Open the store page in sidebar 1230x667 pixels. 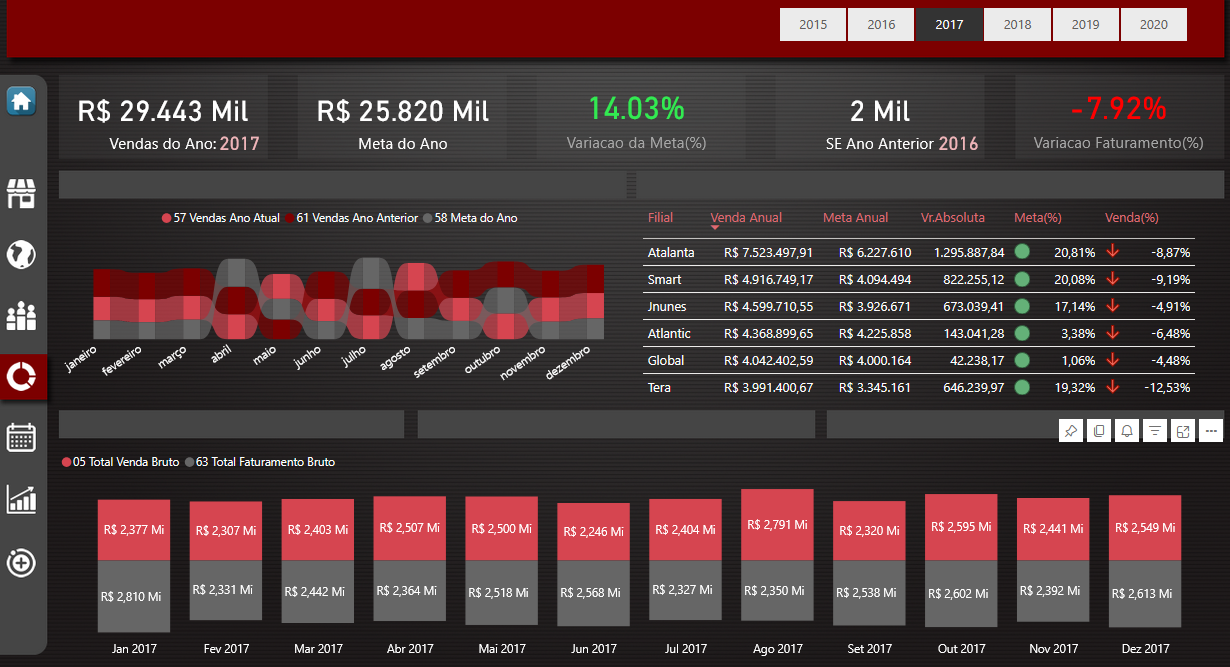(x=21, y=194)
